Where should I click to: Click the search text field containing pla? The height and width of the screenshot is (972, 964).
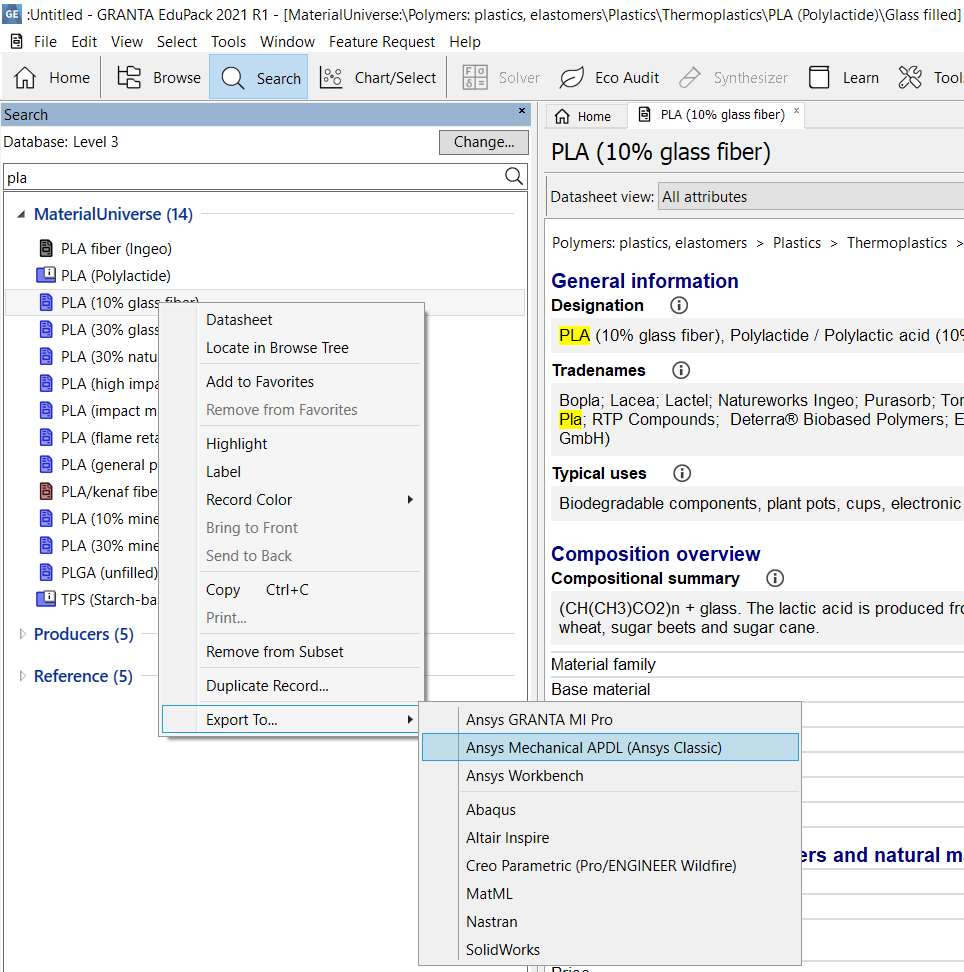pos(250,178)
